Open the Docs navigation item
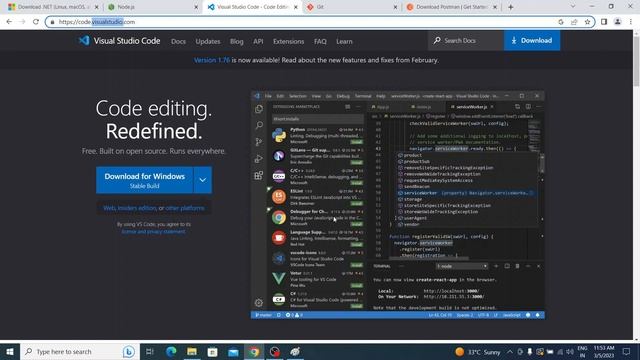The height and width of the screenshot is (360, 640). (x=178, y=41)
